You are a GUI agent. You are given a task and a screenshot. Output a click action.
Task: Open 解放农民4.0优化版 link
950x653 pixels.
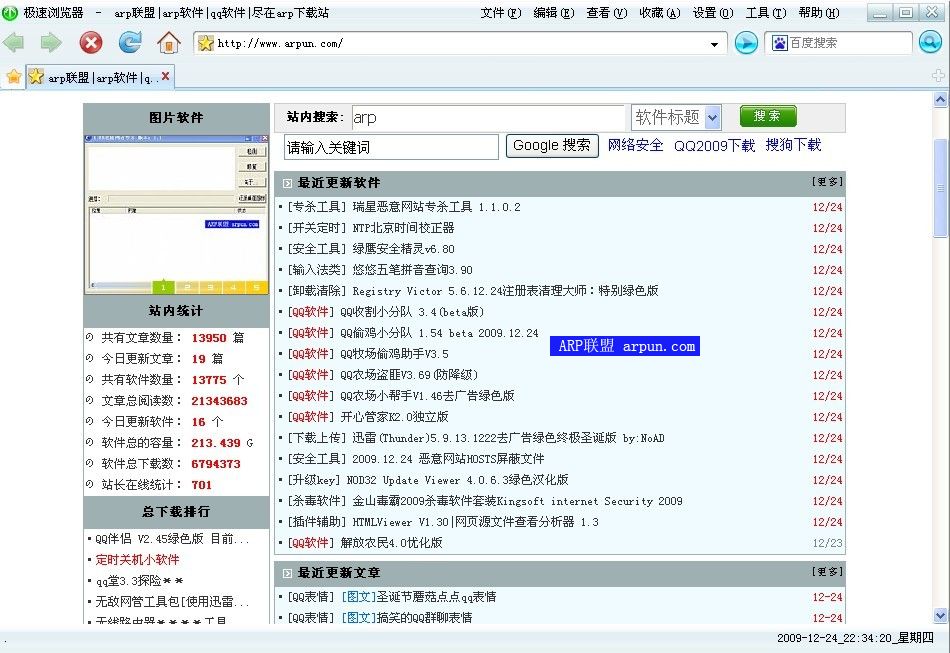(391, 543)
